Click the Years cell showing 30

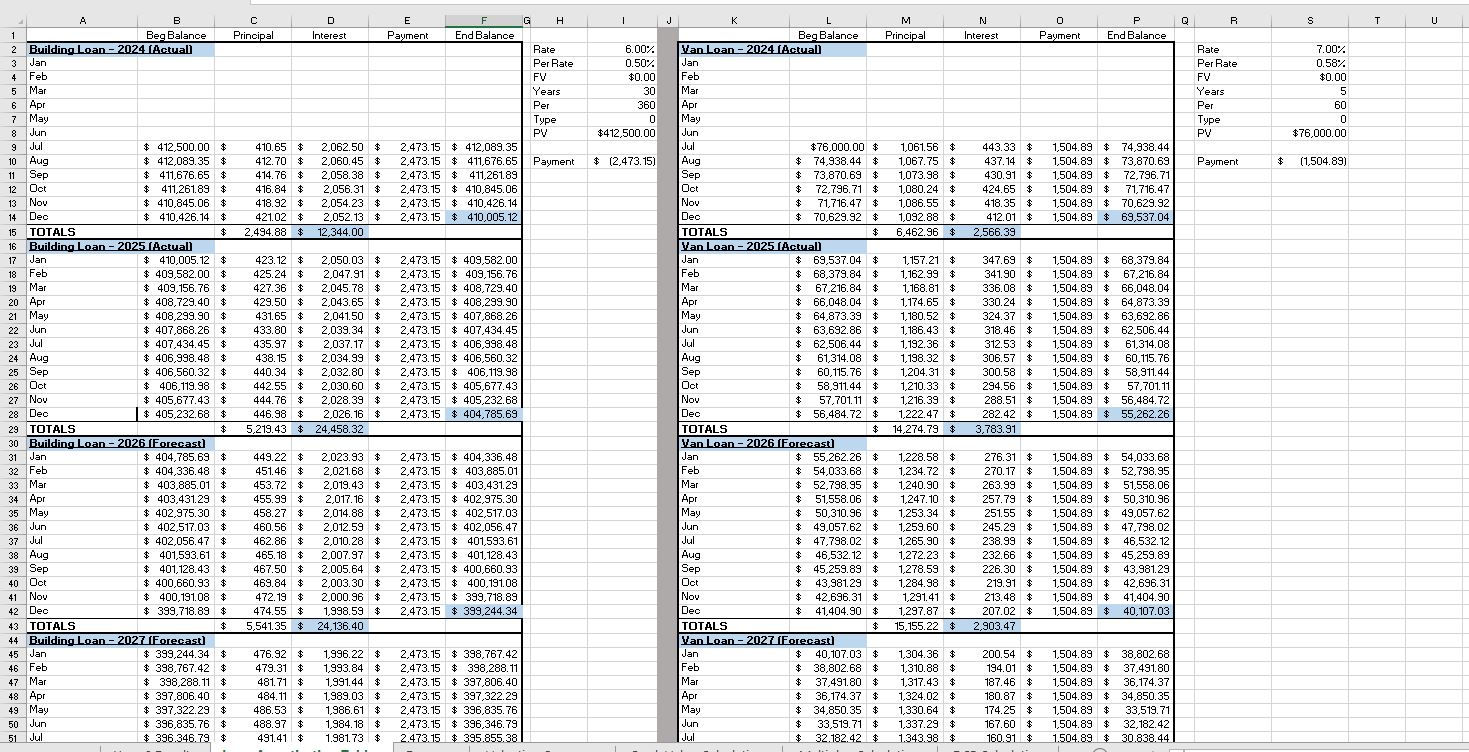(623, 90)
